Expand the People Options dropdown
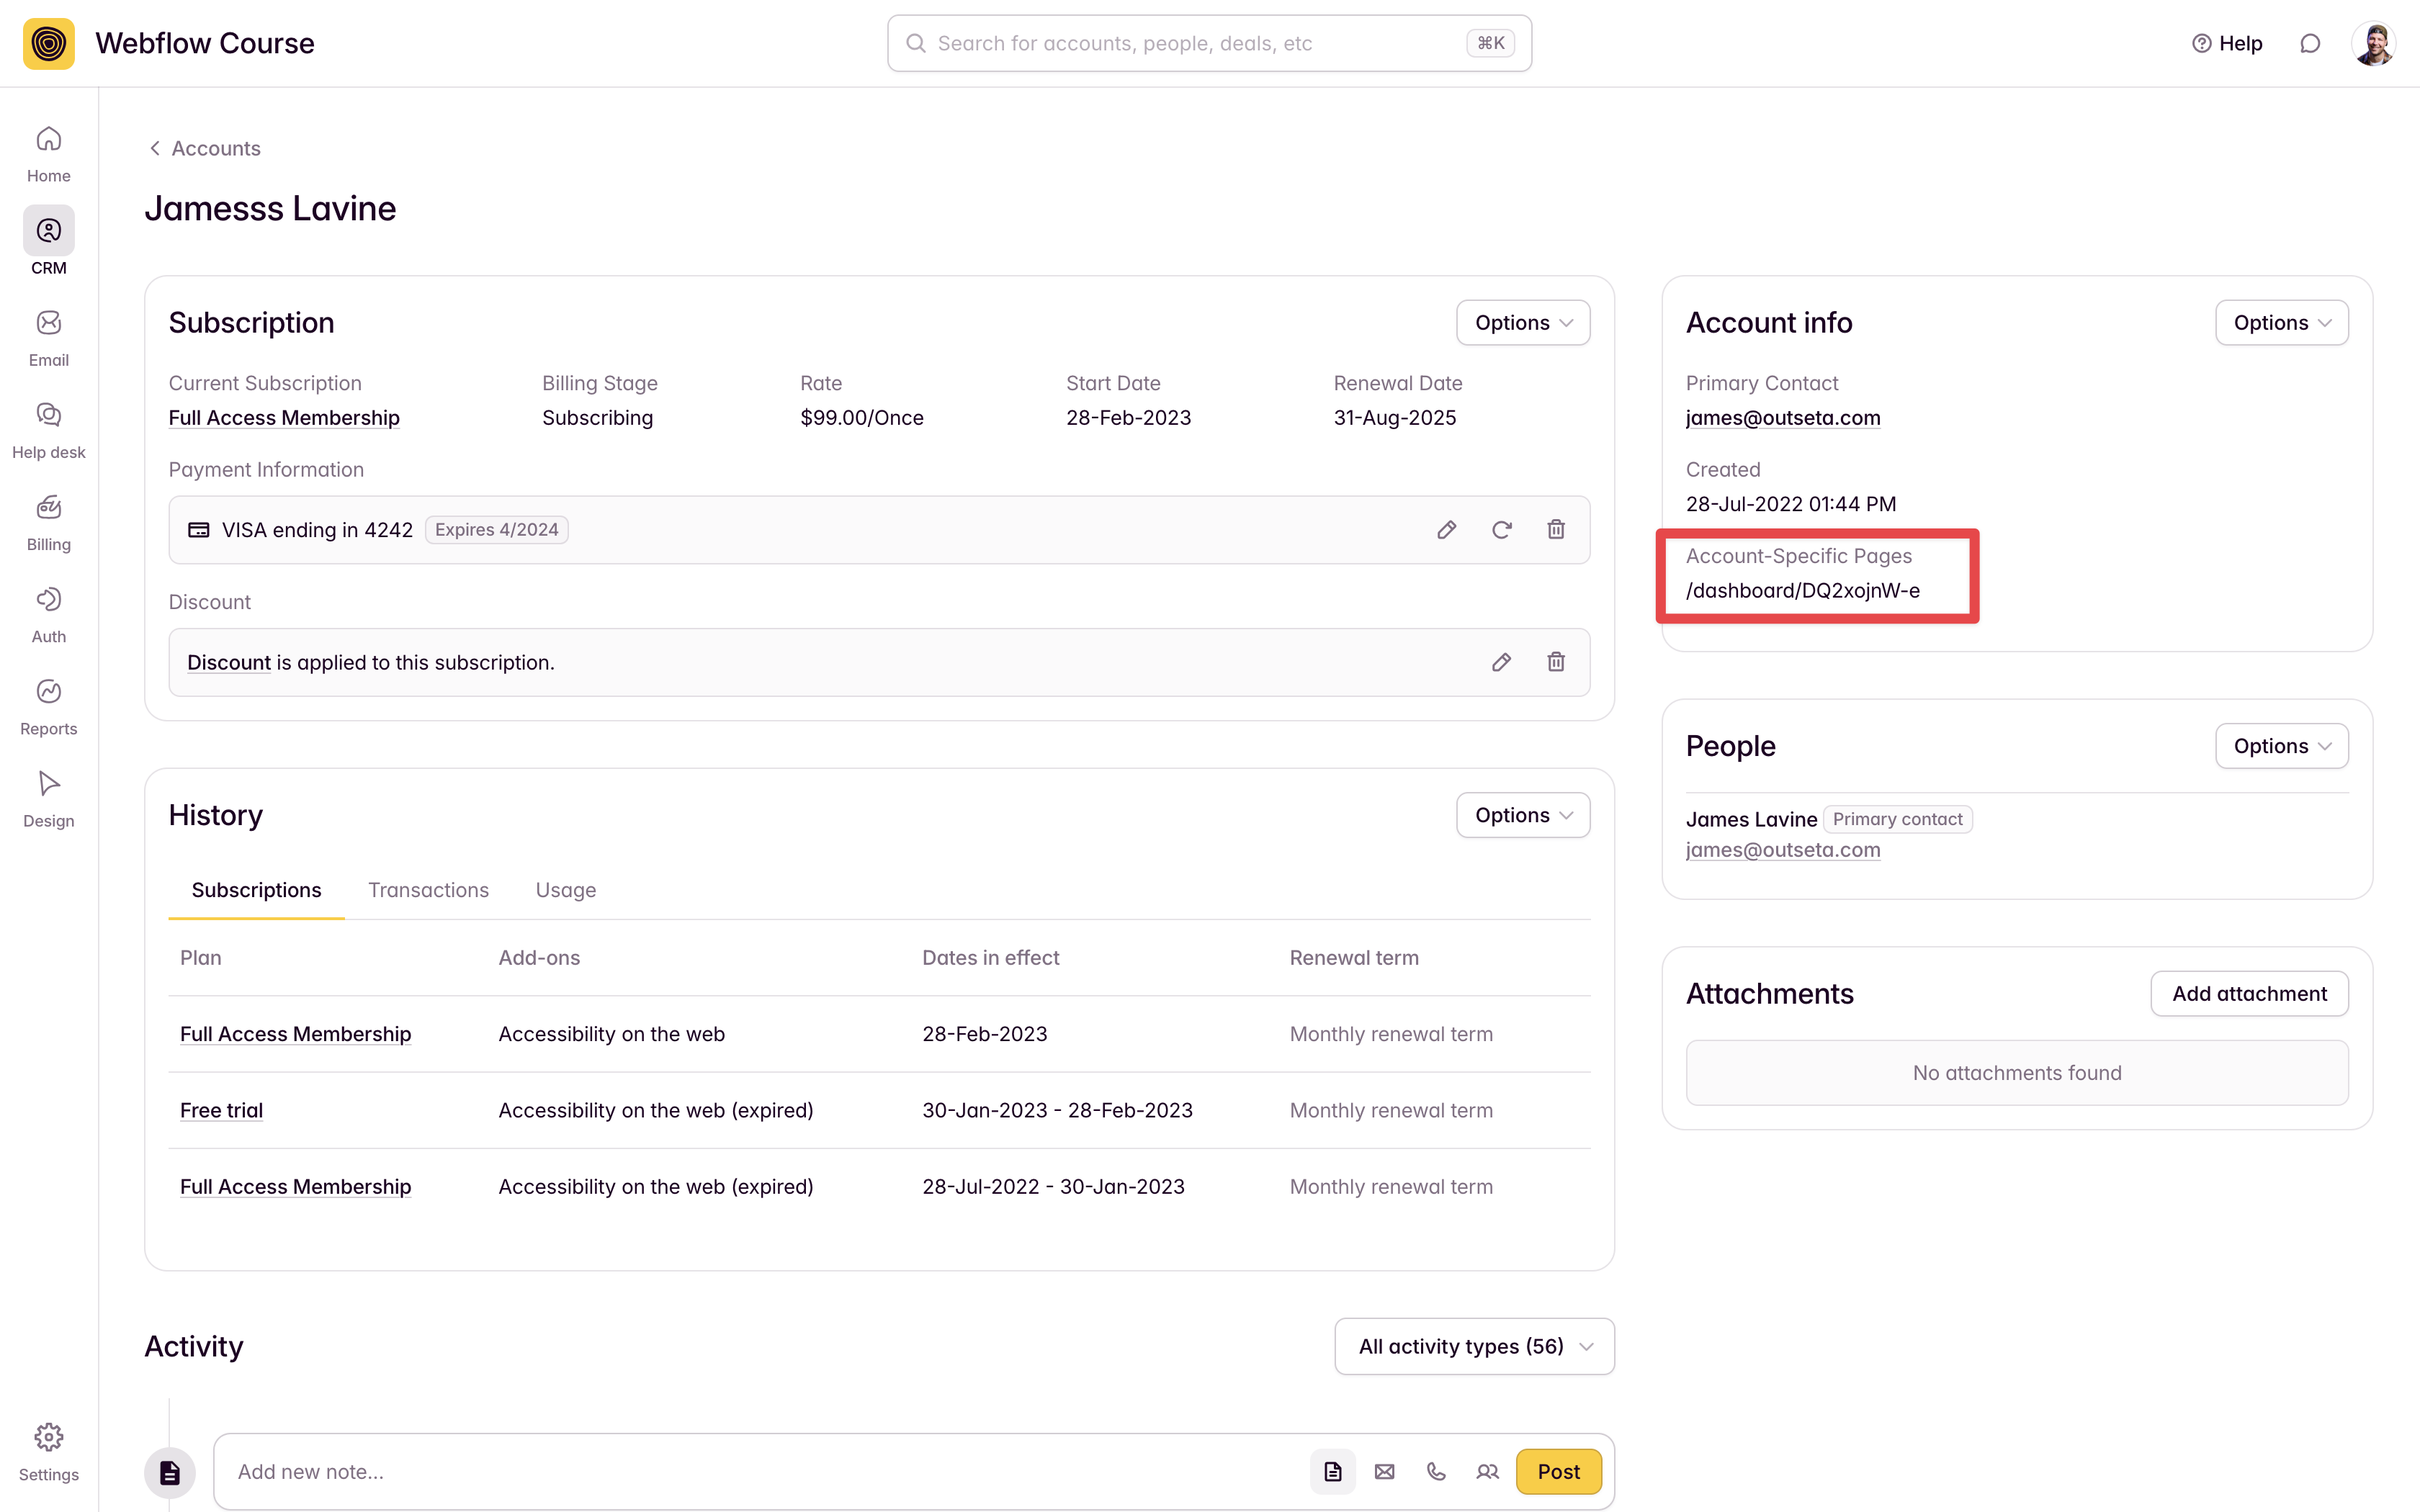 (2281, 746)
